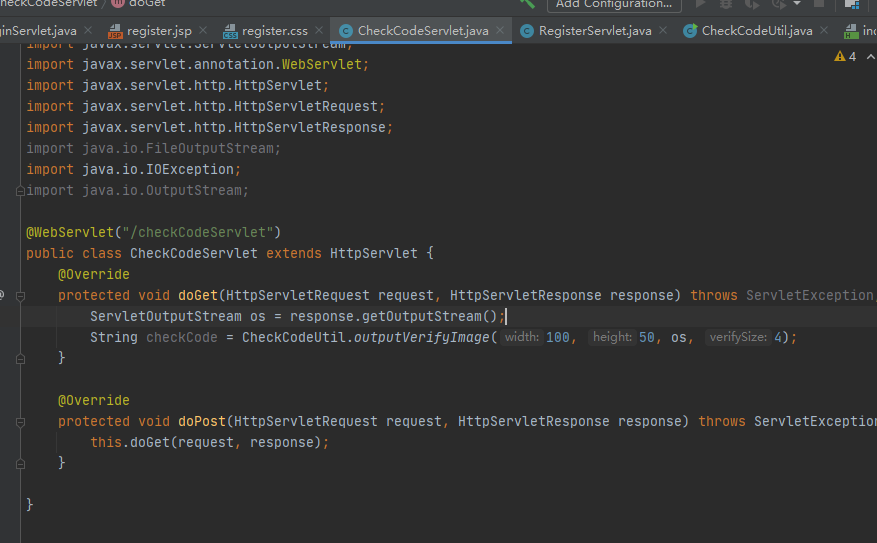Open Project Structure icon in toolbar
Image resolution: width=877 pixels, height=543 pixels.
851,4
